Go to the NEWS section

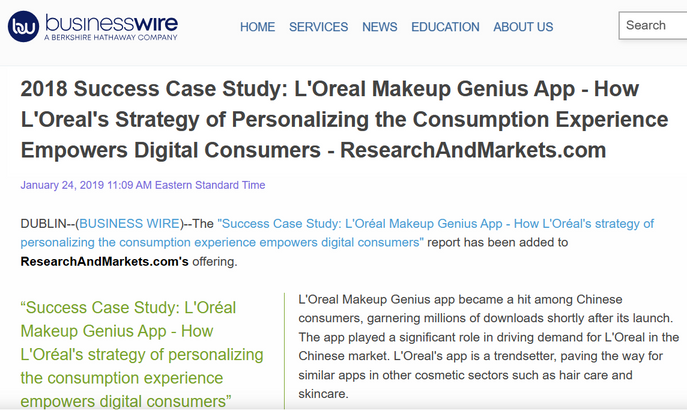[379, 27]
